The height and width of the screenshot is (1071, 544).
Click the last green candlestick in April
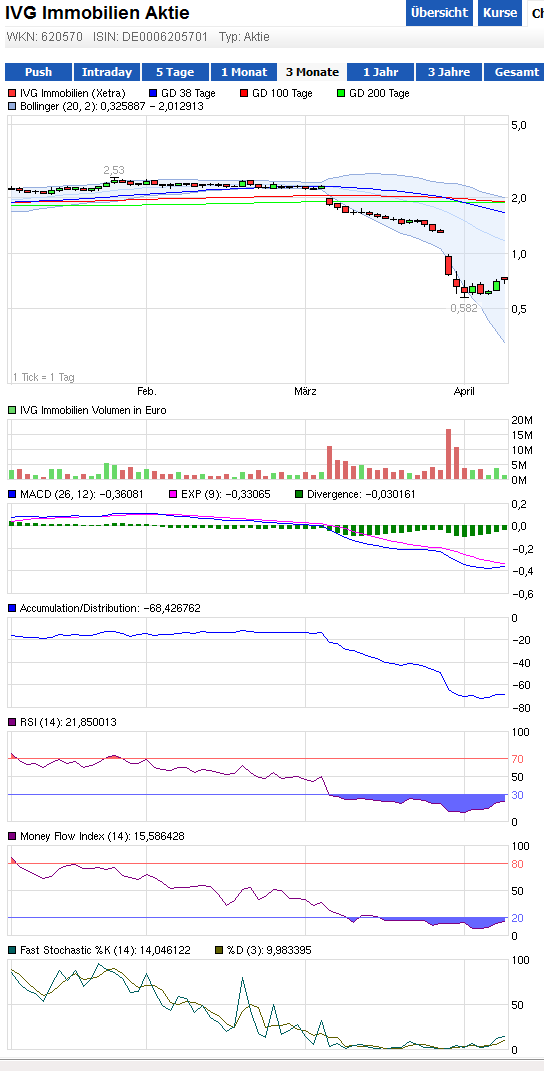[x=496, y=286]
